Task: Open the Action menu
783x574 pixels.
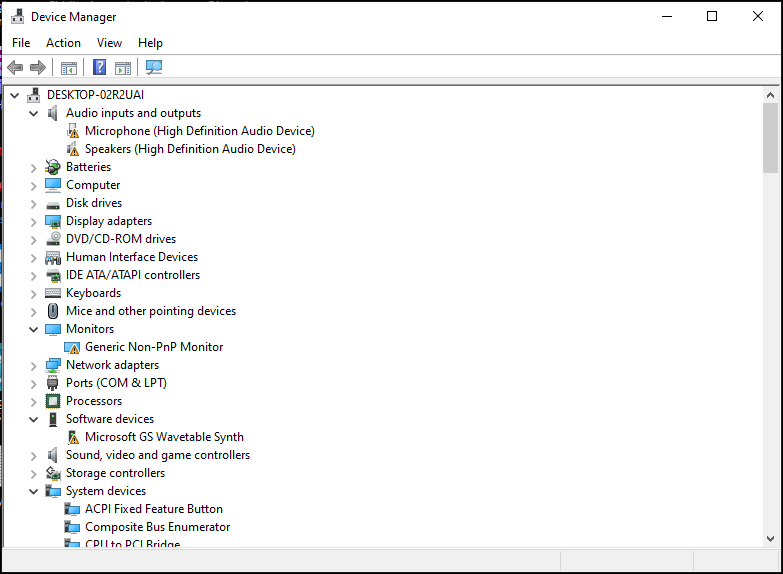Action: 63,43
